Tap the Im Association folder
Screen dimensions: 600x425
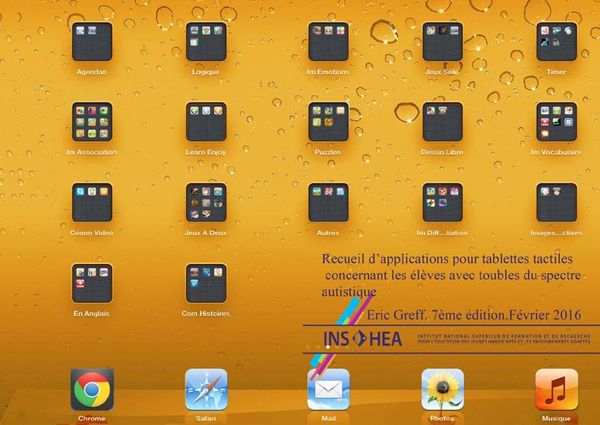(x=92, y=122)
